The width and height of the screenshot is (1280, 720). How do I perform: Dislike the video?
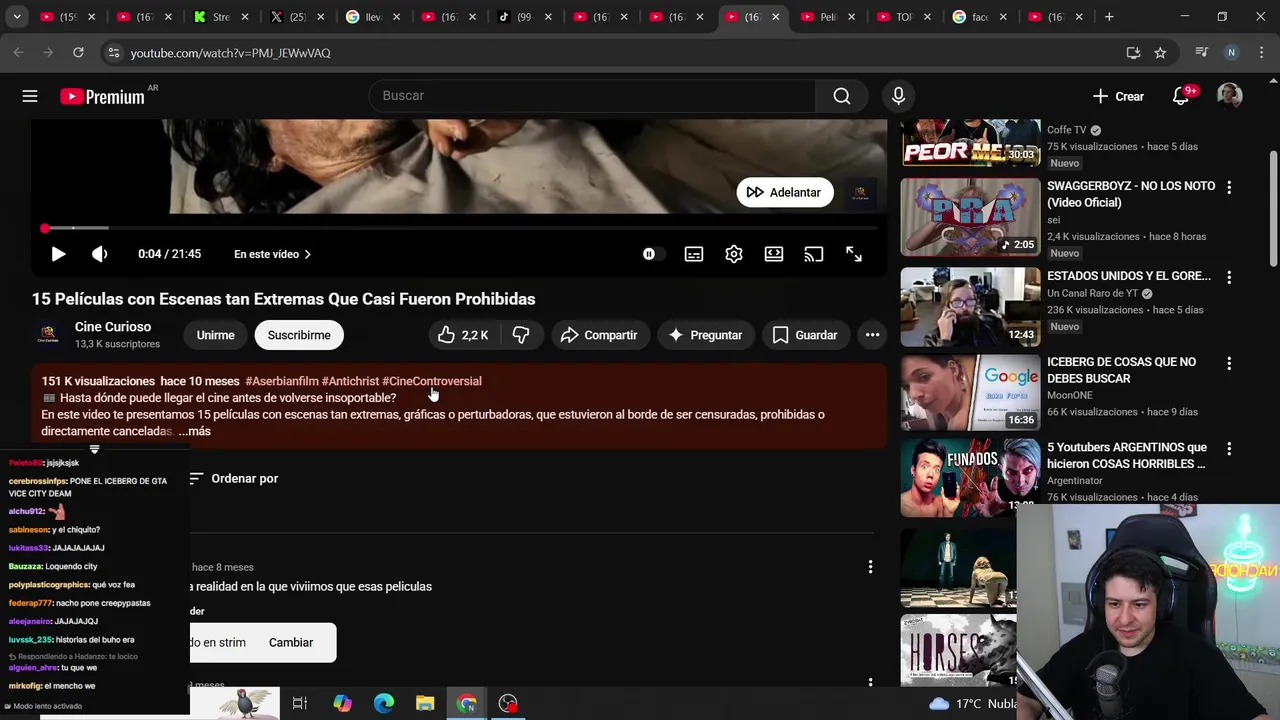coord(521,335)
